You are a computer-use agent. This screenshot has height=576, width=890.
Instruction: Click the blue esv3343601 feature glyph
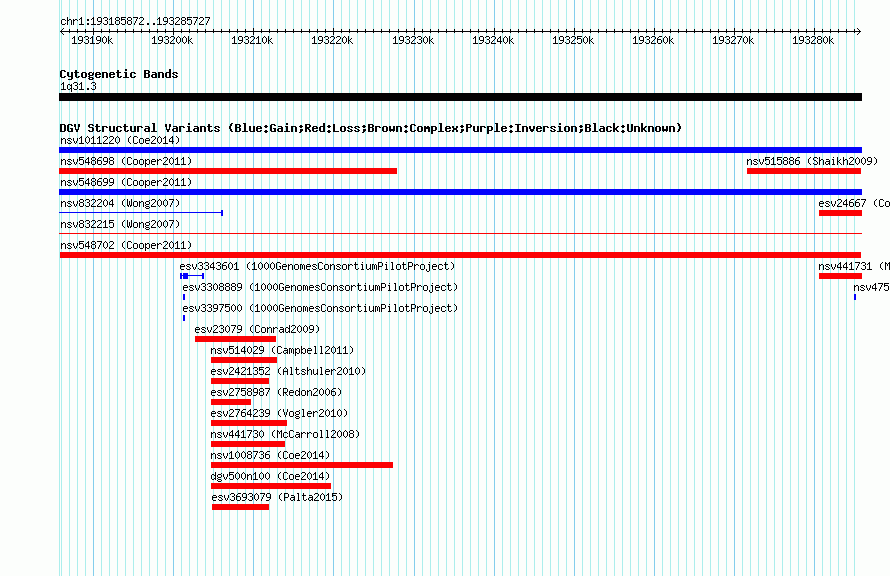coord(192,276)
